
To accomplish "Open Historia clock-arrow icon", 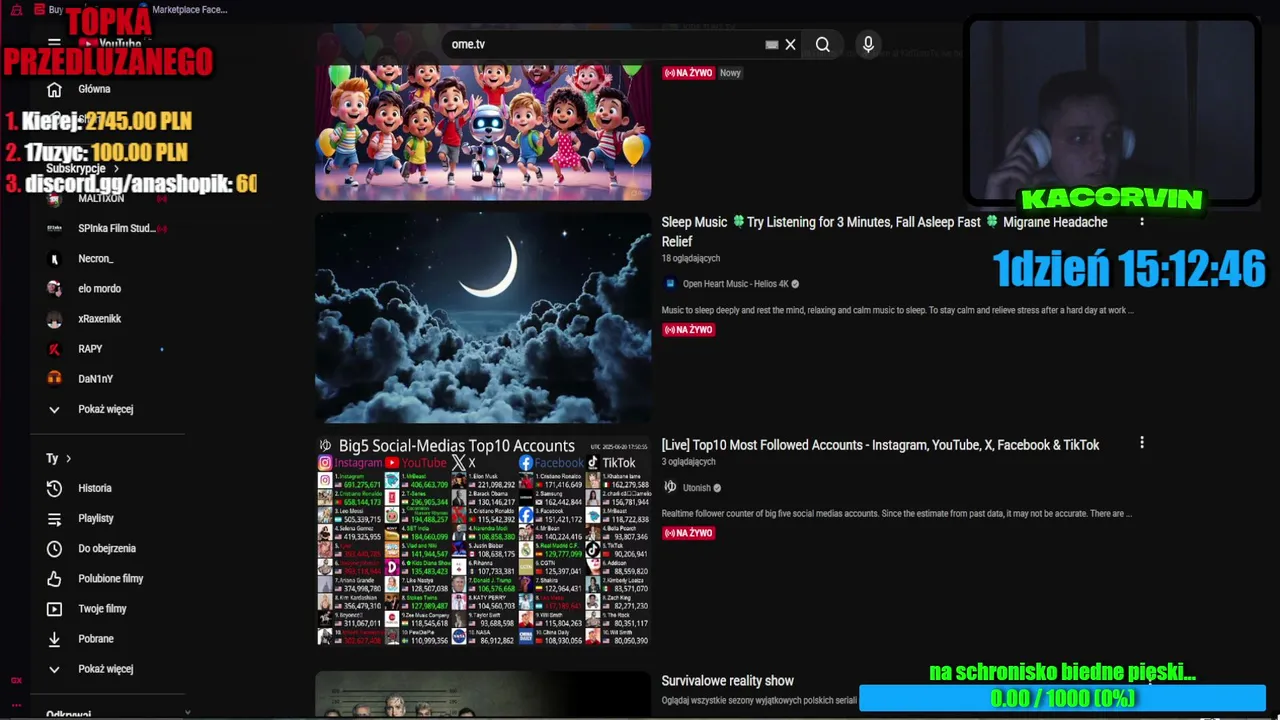I will 54,488.
